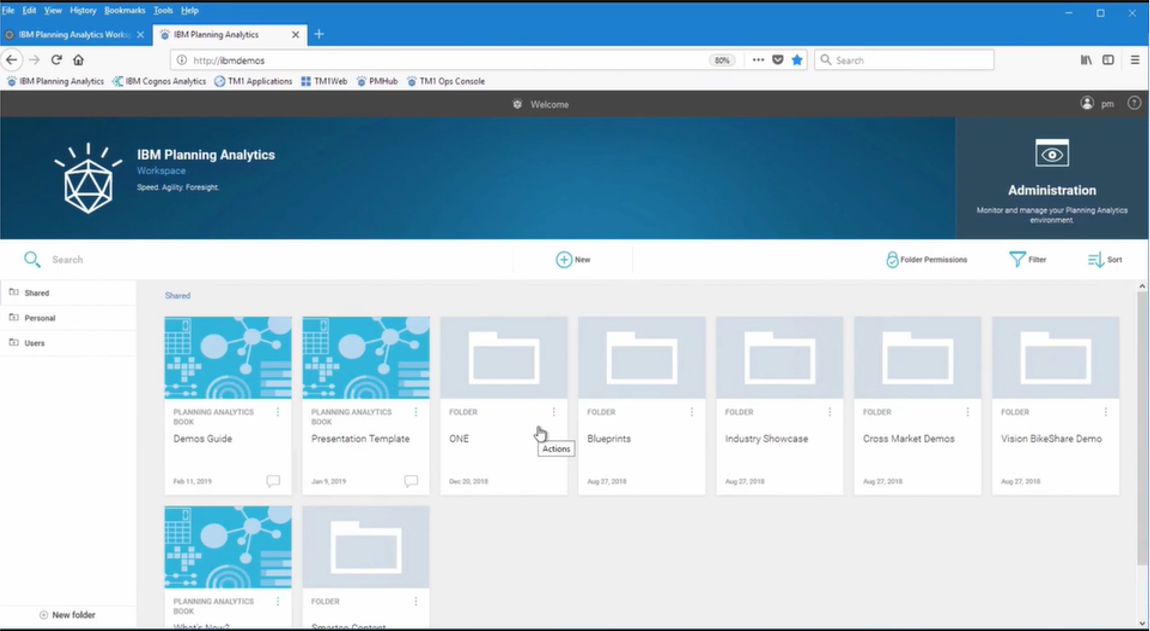
Task: Open the History menu
Action: click(83, 10)
